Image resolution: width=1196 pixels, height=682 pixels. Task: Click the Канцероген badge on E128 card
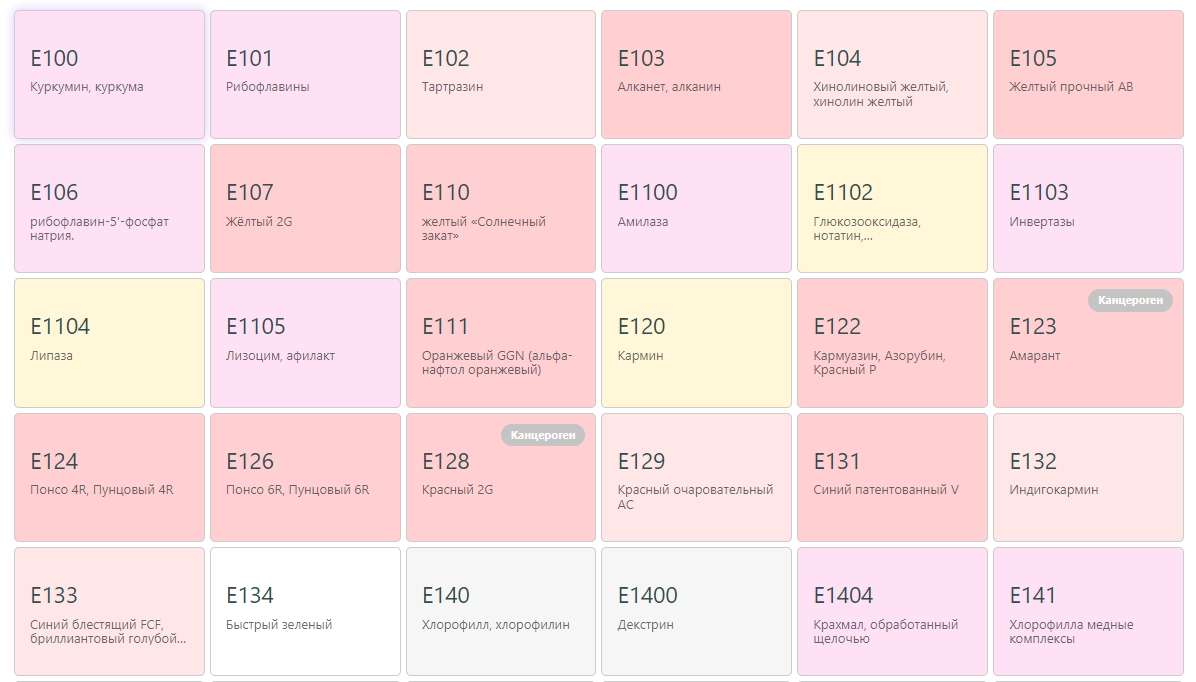pos(543,435)
